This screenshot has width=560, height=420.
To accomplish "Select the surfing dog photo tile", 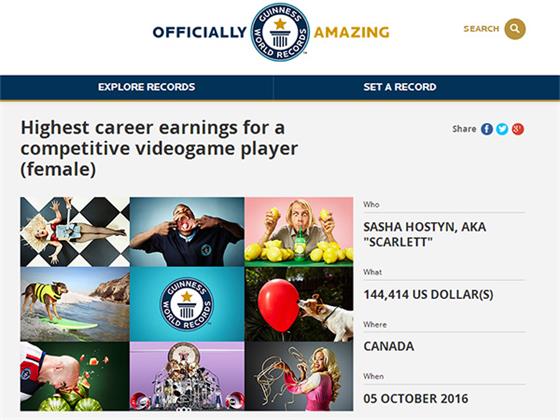I will 75,304.
